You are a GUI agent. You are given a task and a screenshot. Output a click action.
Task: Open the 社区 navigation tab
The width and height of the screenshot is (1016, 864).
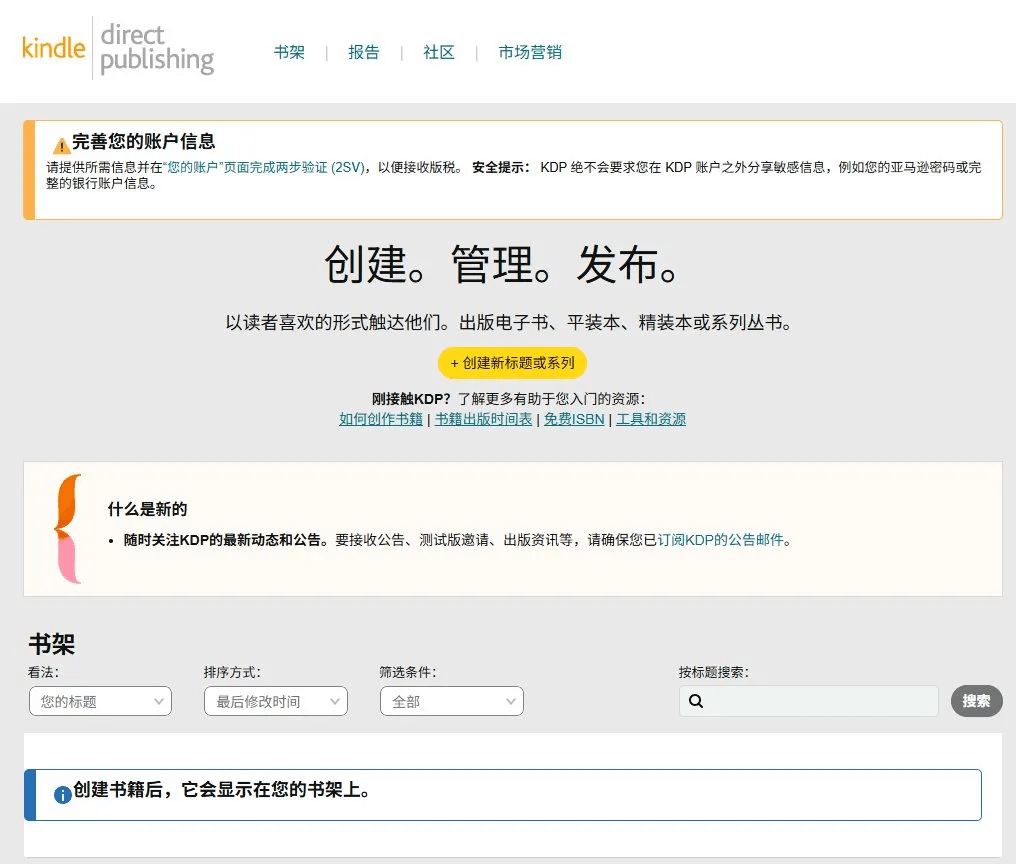click(439, 52)
